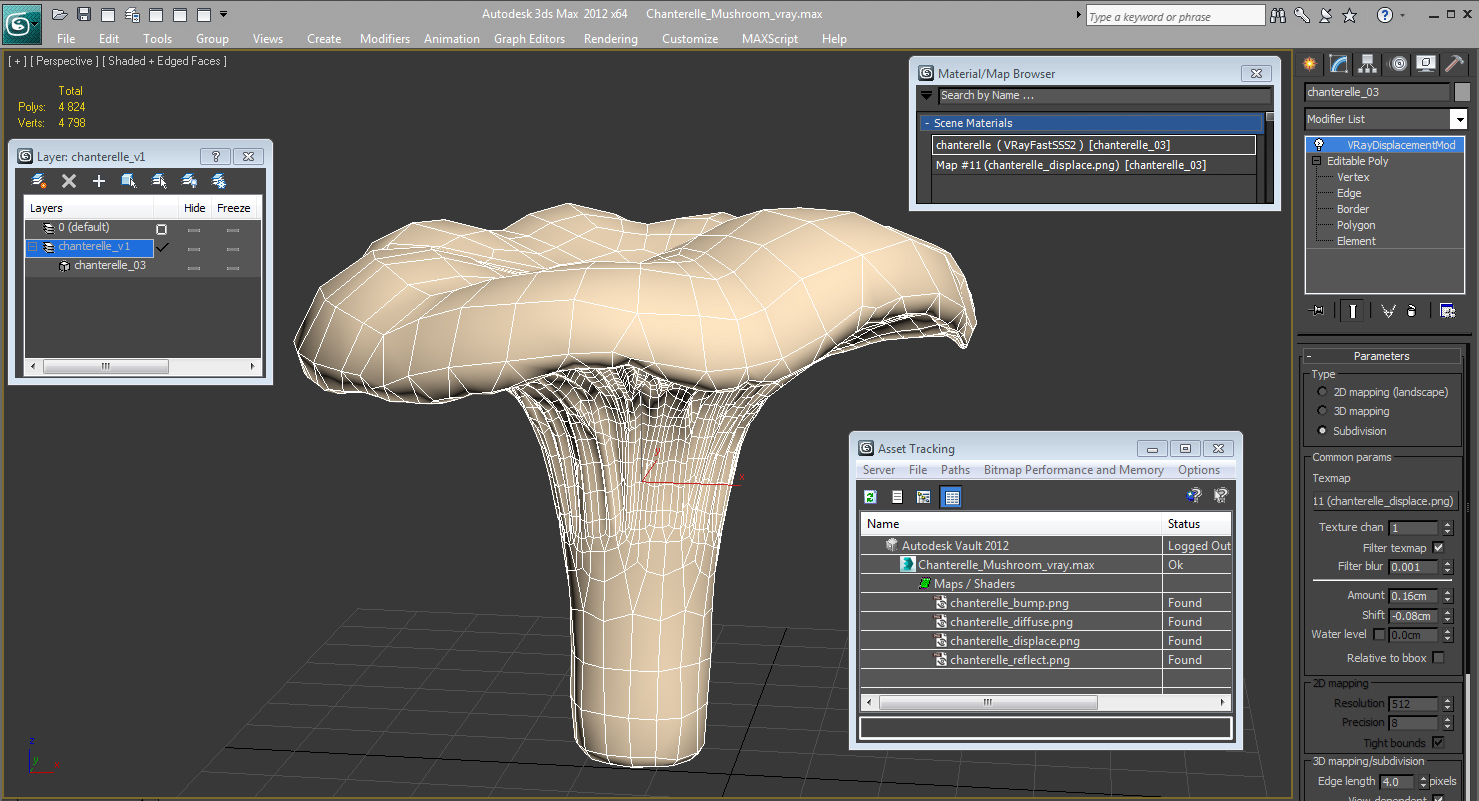Open the Paths menu in Asset Tracking
Viewport: 1479px width, 801px height.
(x=955, y=470)
